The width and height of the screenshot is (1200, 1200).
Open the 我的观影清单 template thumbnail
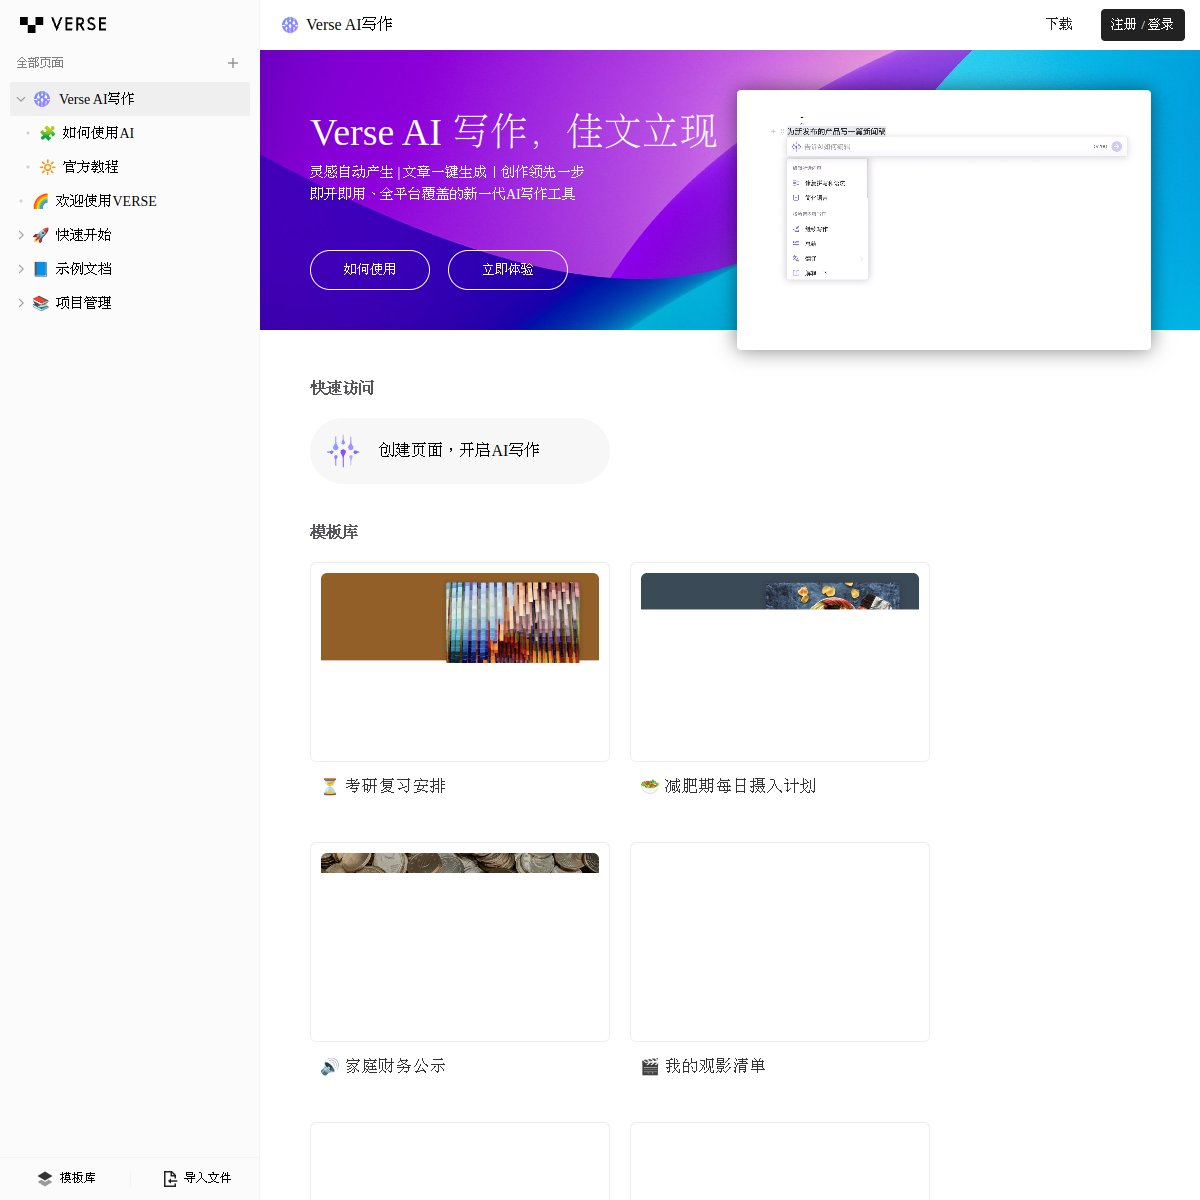coord(780,942)
